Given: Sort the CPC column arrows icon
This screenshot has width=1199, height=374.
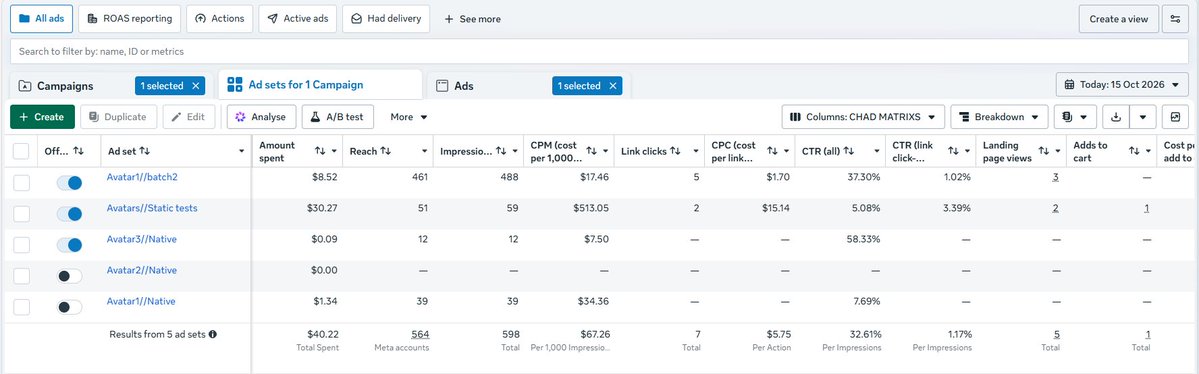Looking at the screenshot, I should click(x=772, y=151).
